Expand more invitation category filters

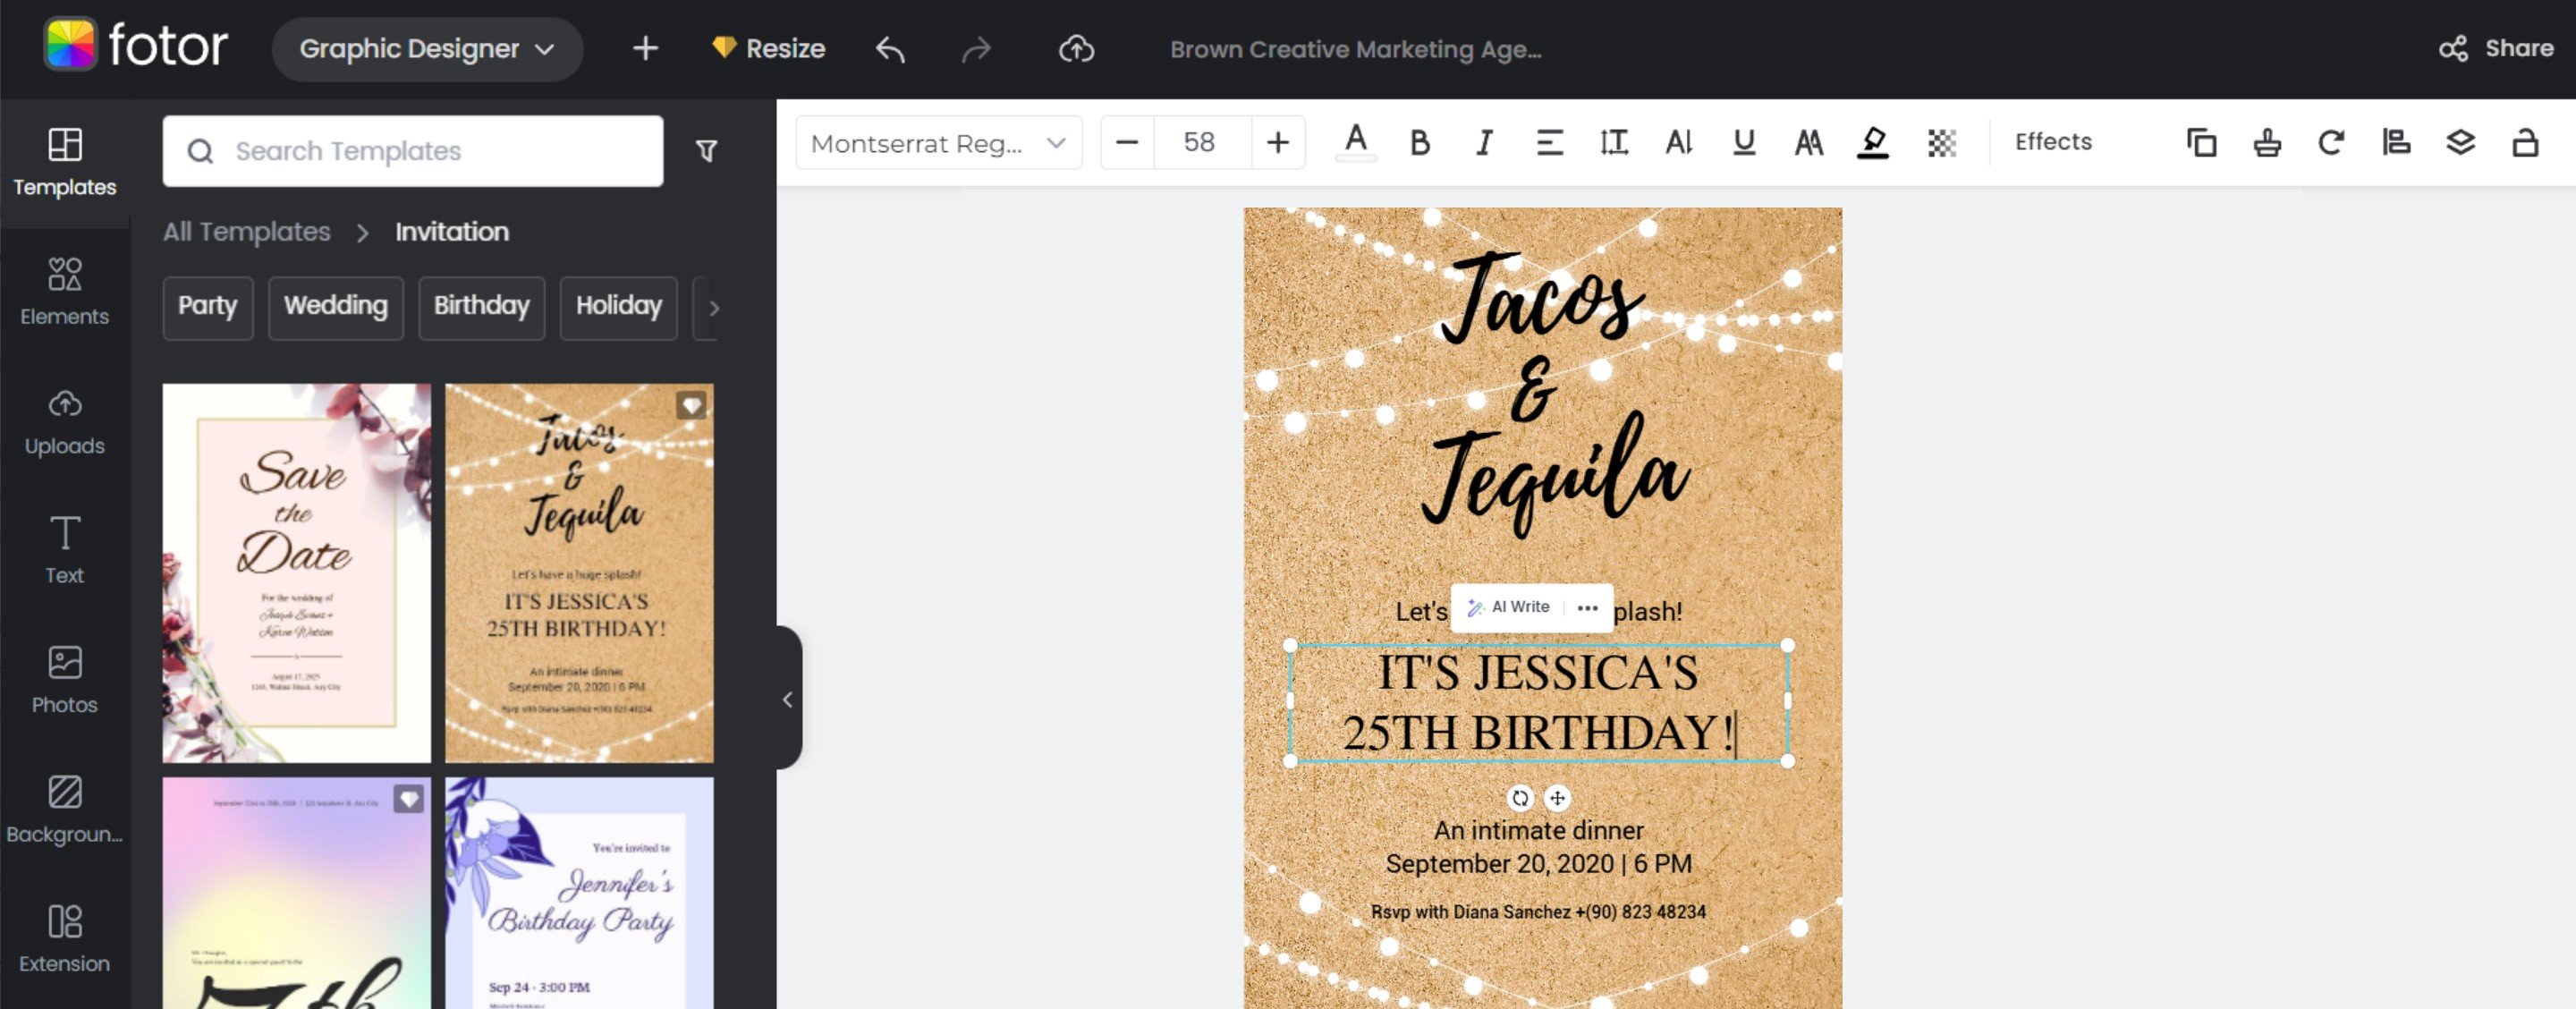pos(714,308)
